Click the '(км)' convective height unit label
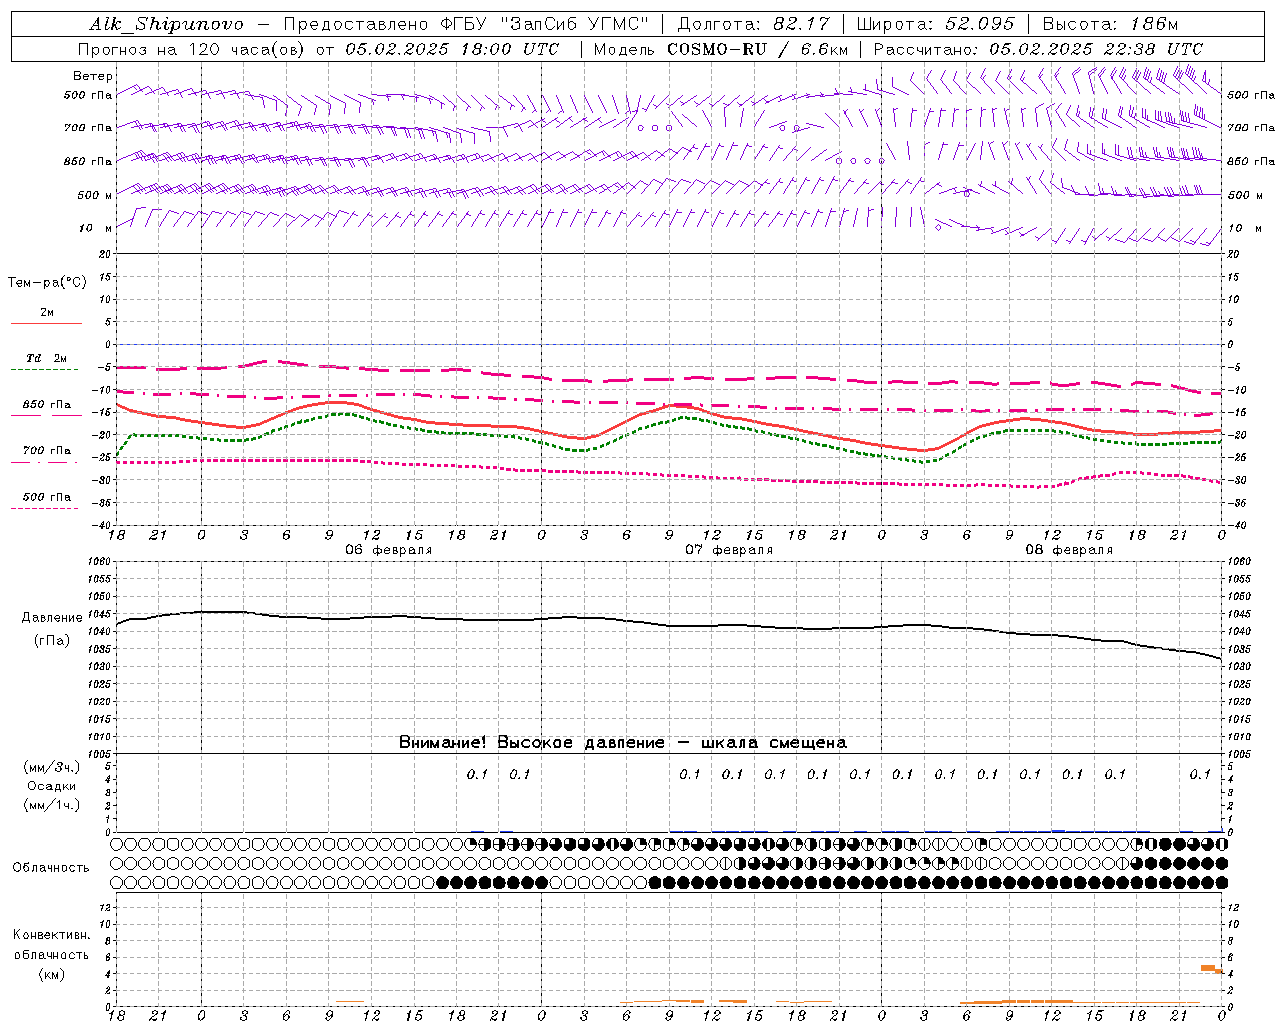1280x1024 pixels. [52, 974]
